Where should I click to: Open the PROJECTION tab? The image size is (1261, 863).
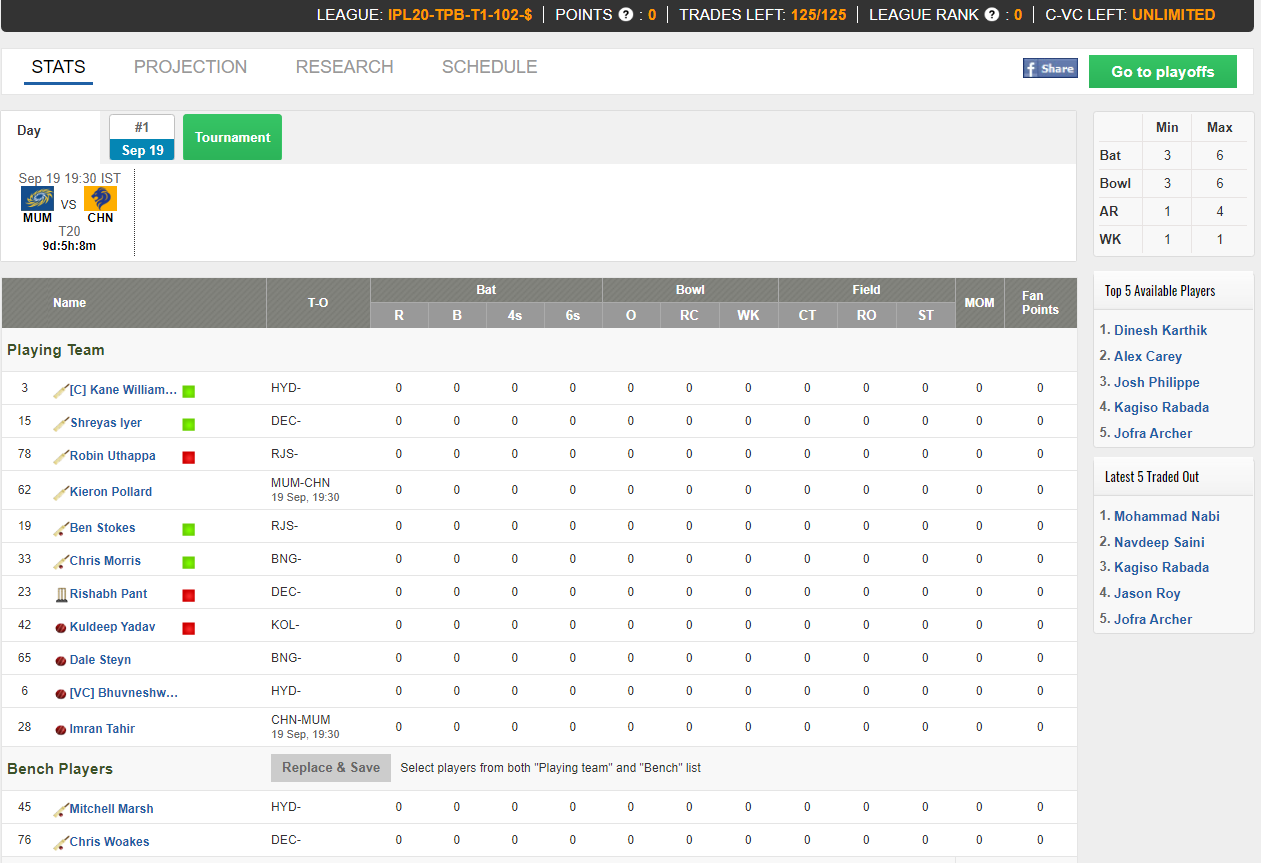coord(191,67)
